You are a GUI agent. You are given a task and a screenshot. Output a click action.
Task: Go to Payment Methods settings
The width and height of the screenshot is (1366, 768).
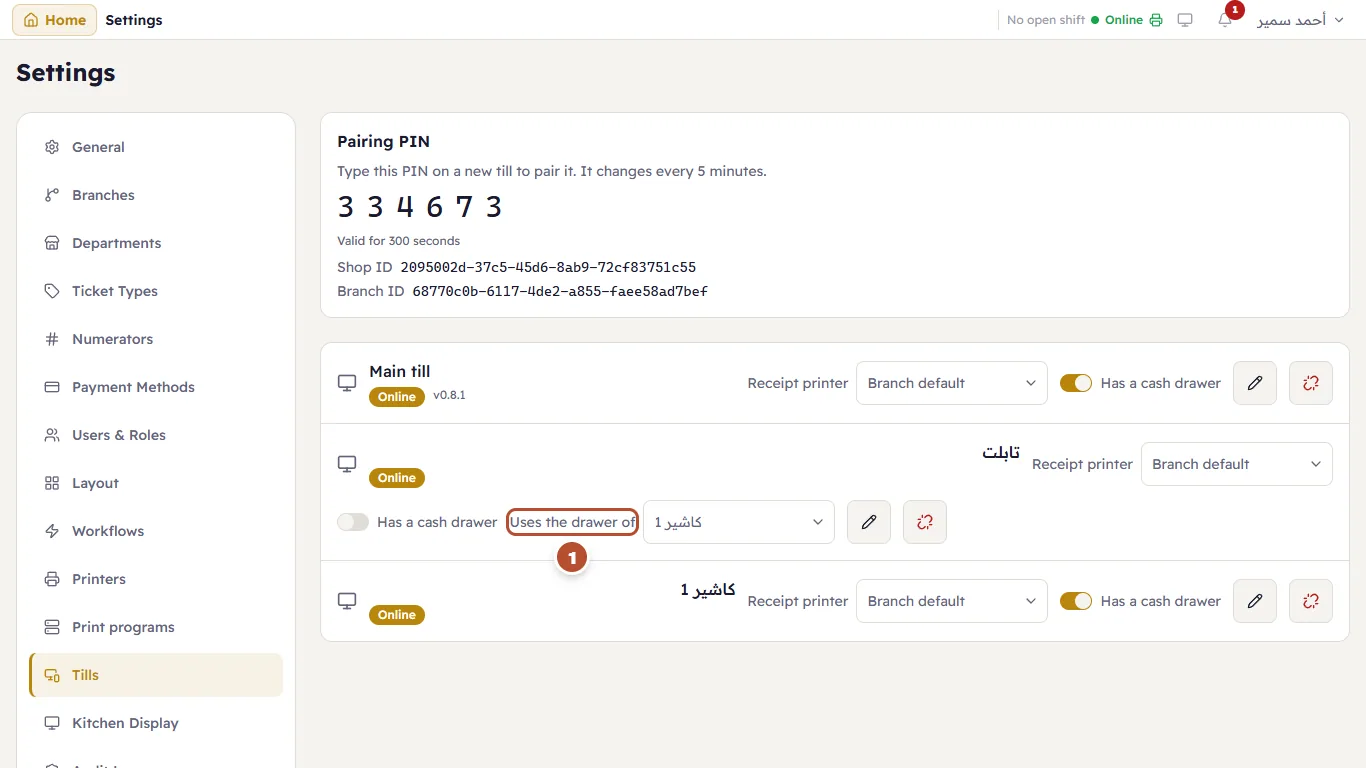pyautogui.click(x=156, y=387)
